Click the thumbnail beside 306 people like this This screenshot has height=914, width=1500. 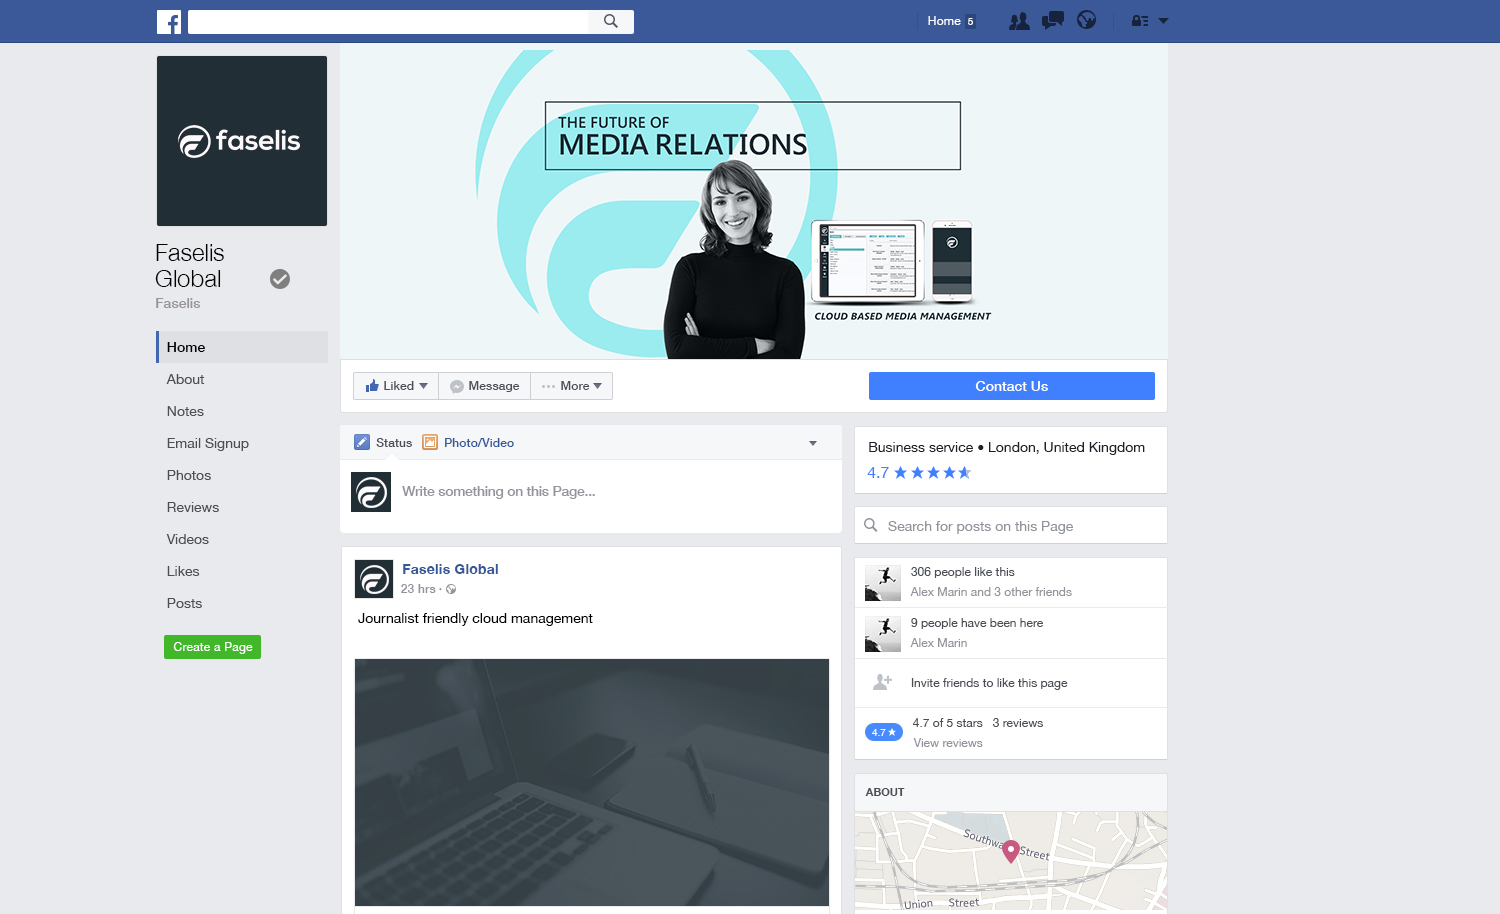pyautogui.click(x=883, y=583)
